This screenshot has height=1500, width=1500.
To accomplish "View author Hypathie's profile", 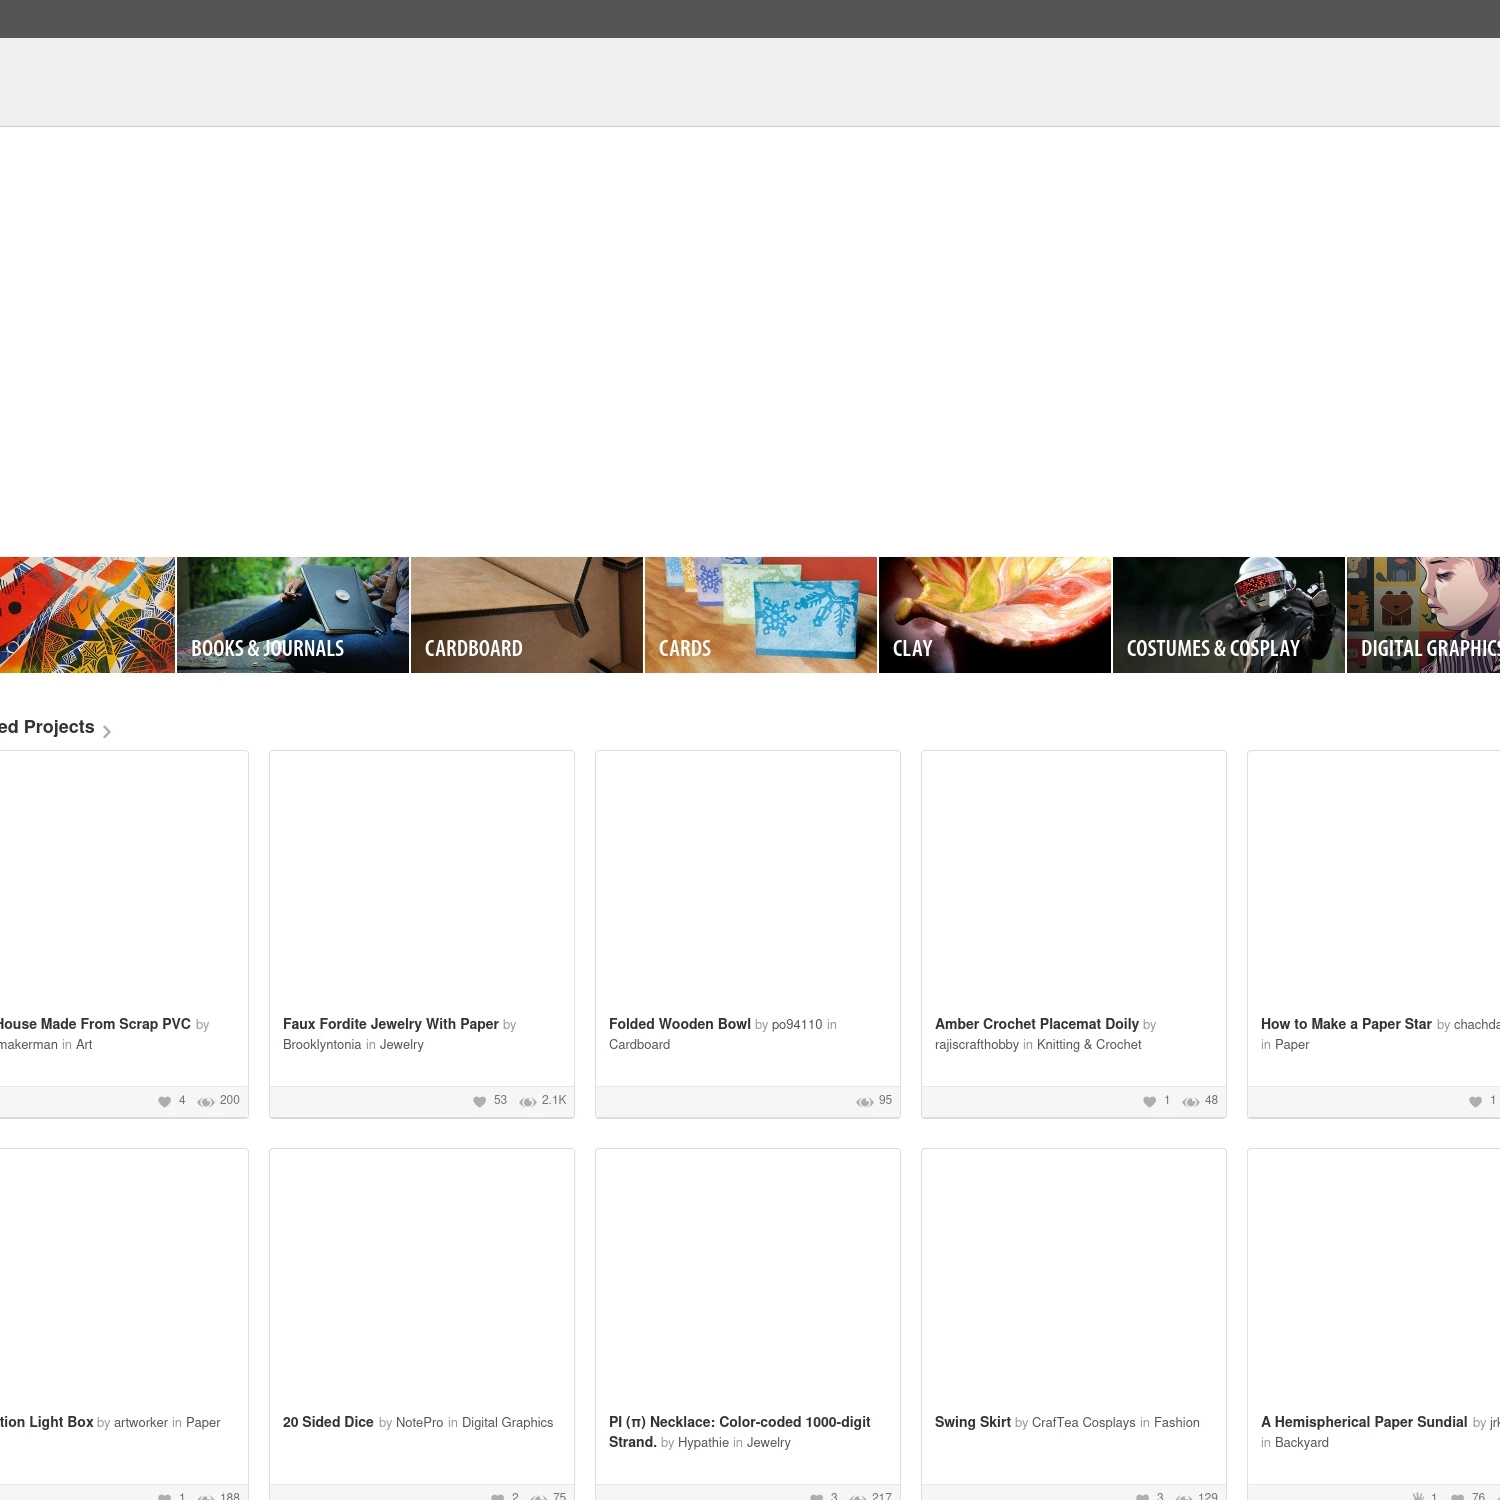I will tap(703, 1443).
